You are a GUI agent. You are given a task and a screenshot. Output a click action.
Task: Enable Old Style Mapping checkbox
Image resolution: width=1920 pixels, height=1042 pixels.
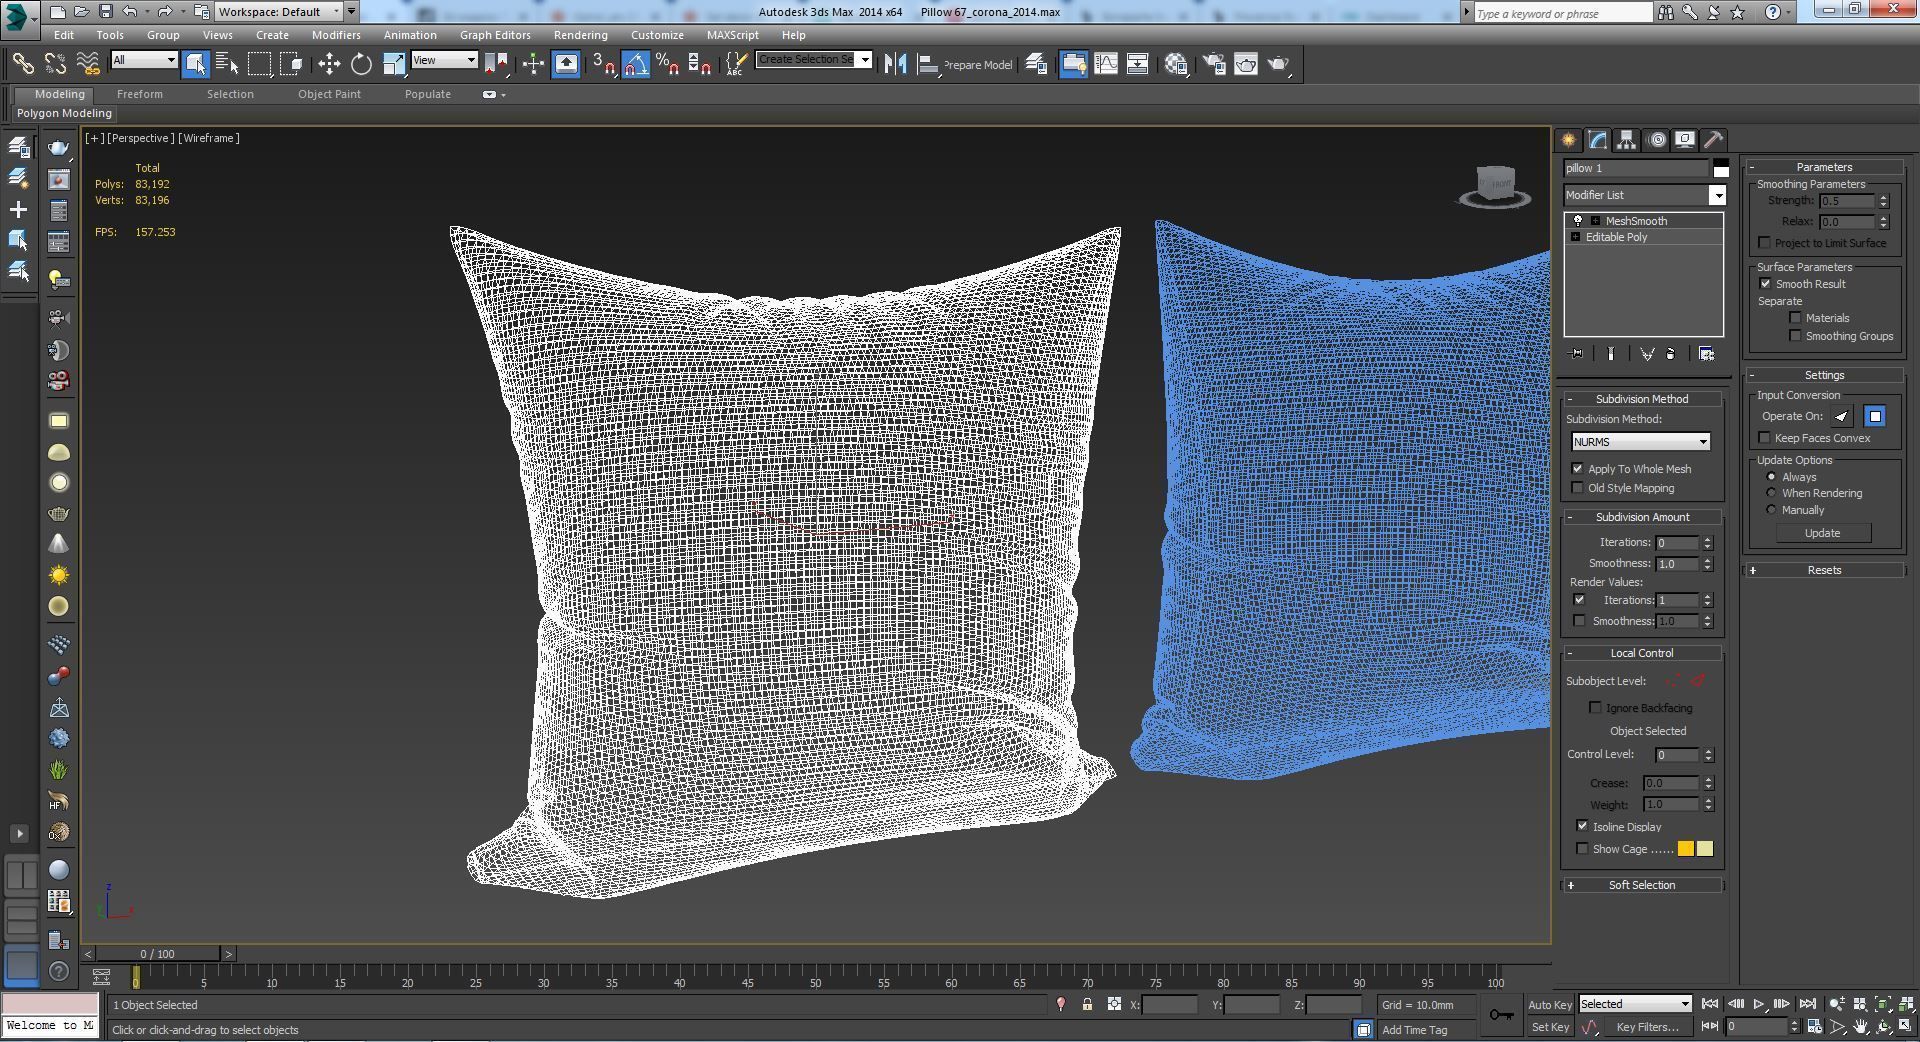[1578, 488]
